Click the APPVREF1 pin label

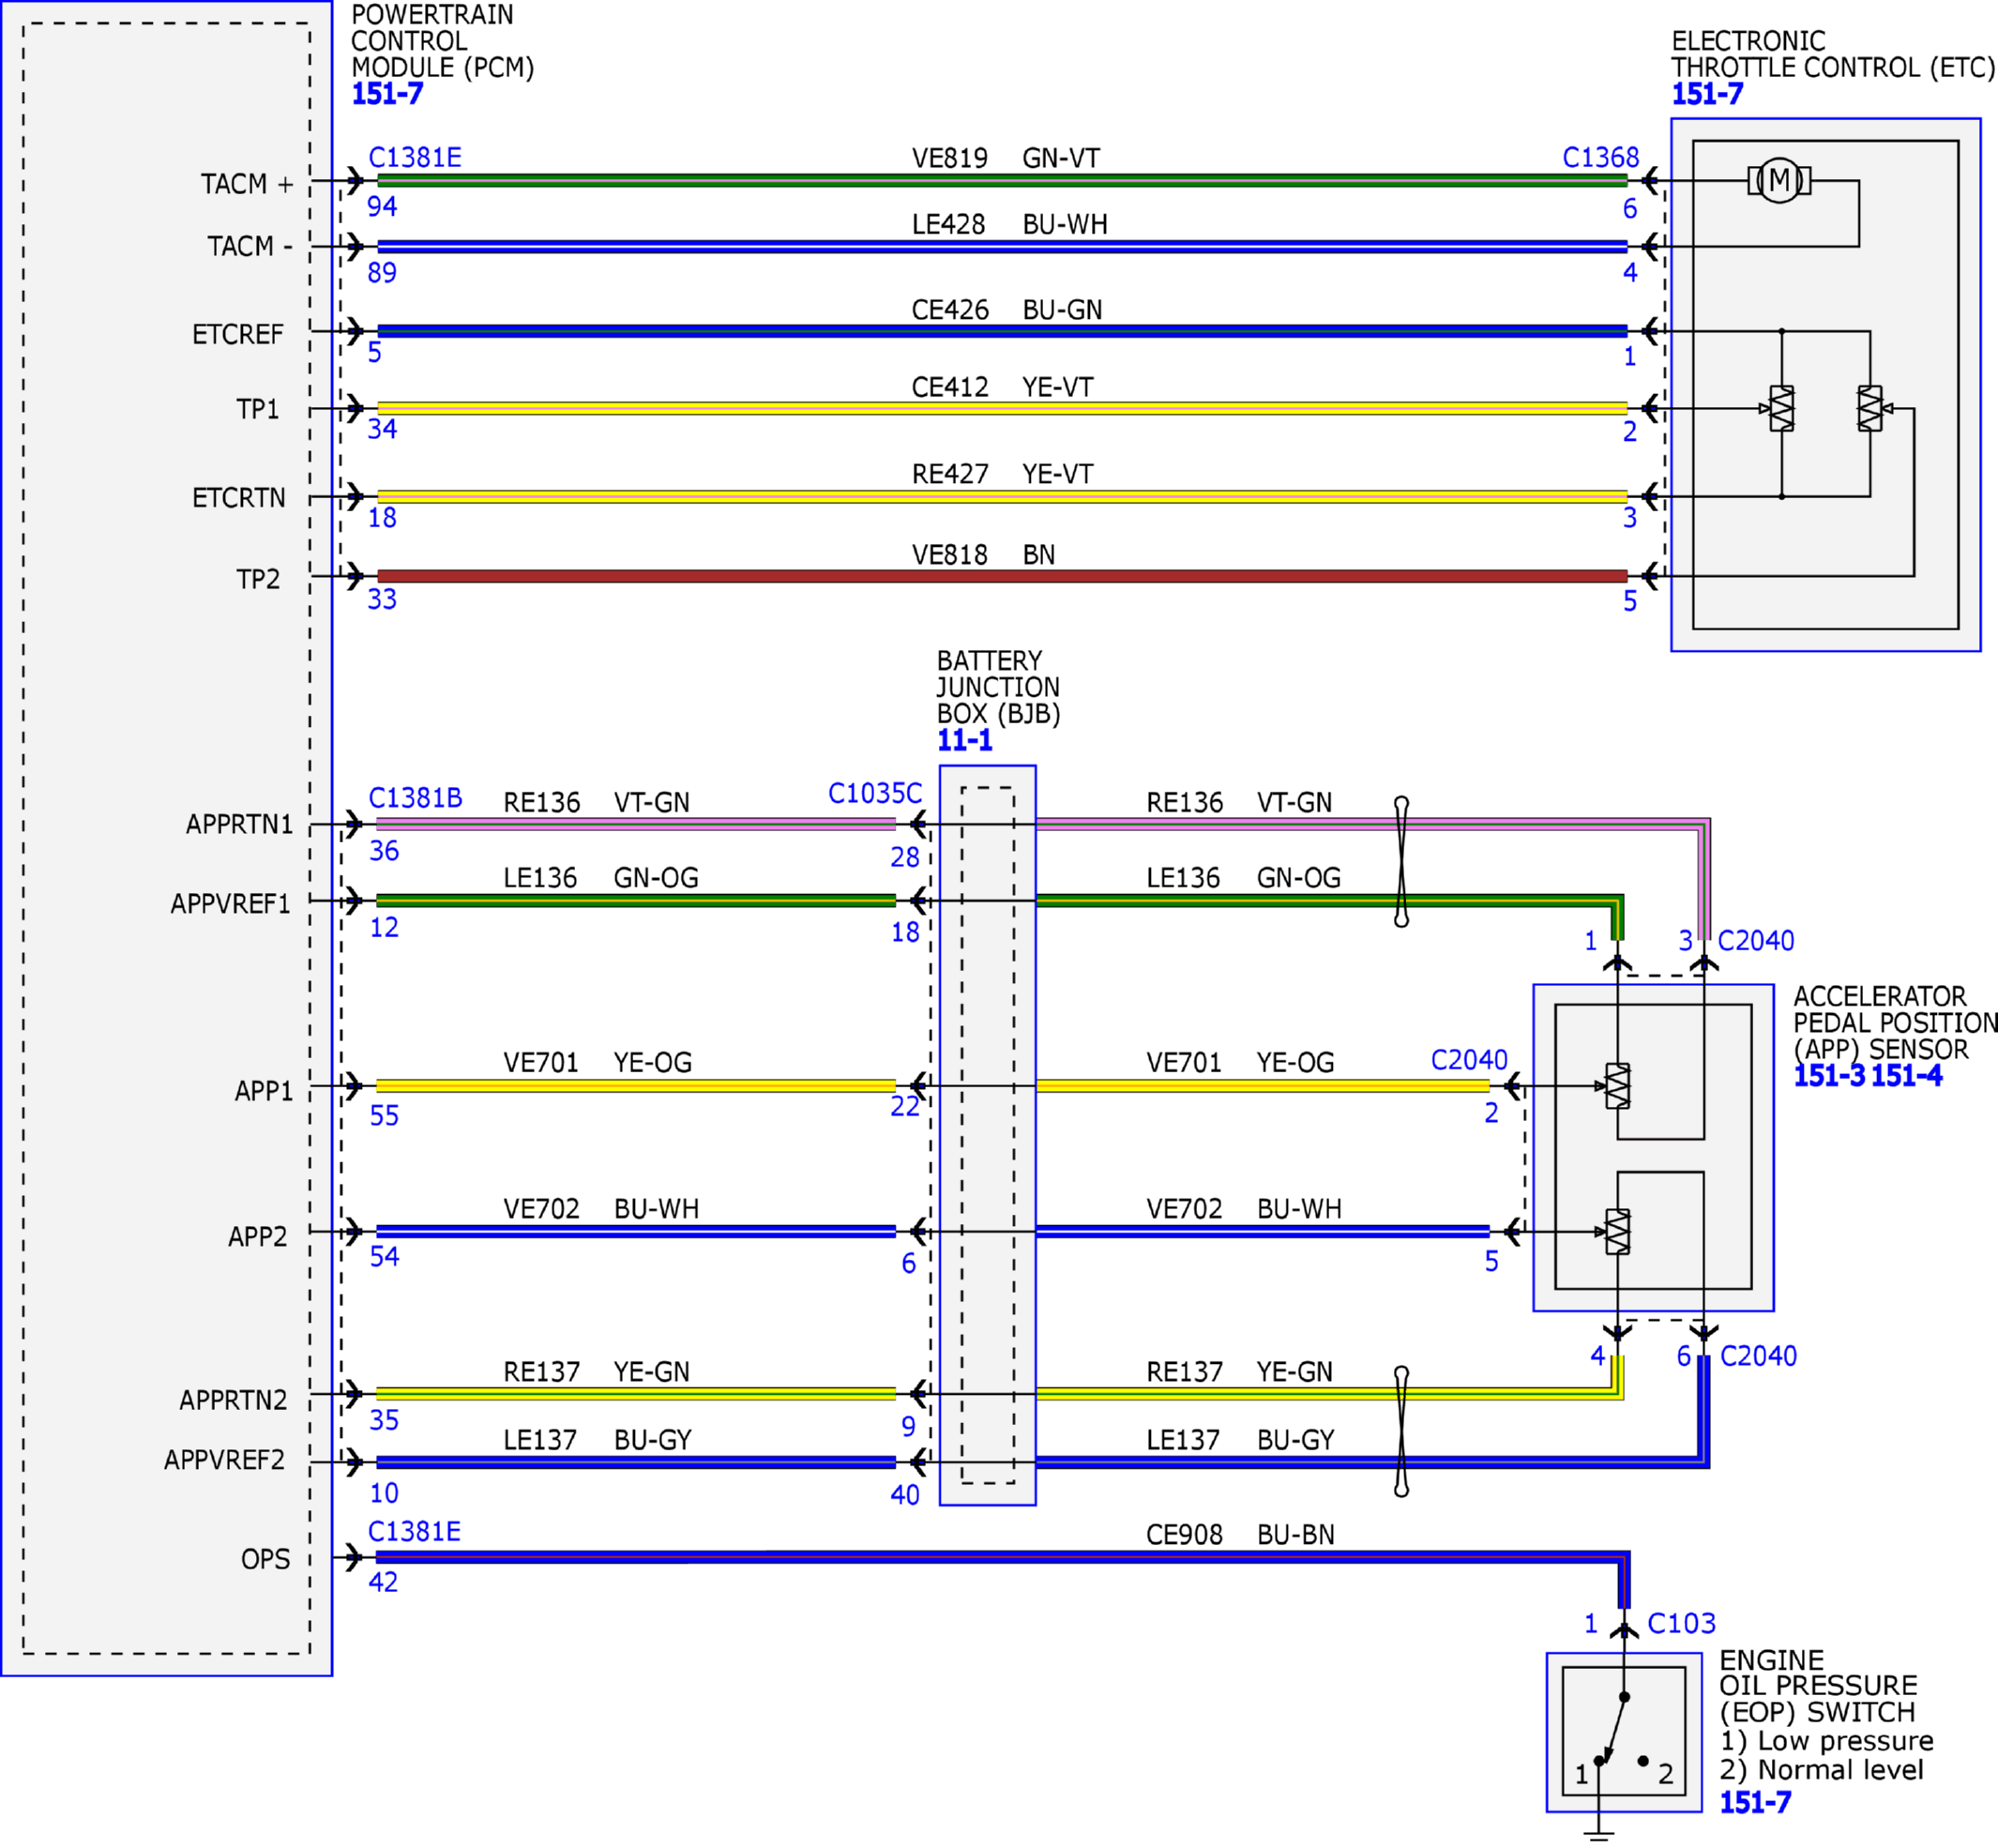(x=230, y=904)
